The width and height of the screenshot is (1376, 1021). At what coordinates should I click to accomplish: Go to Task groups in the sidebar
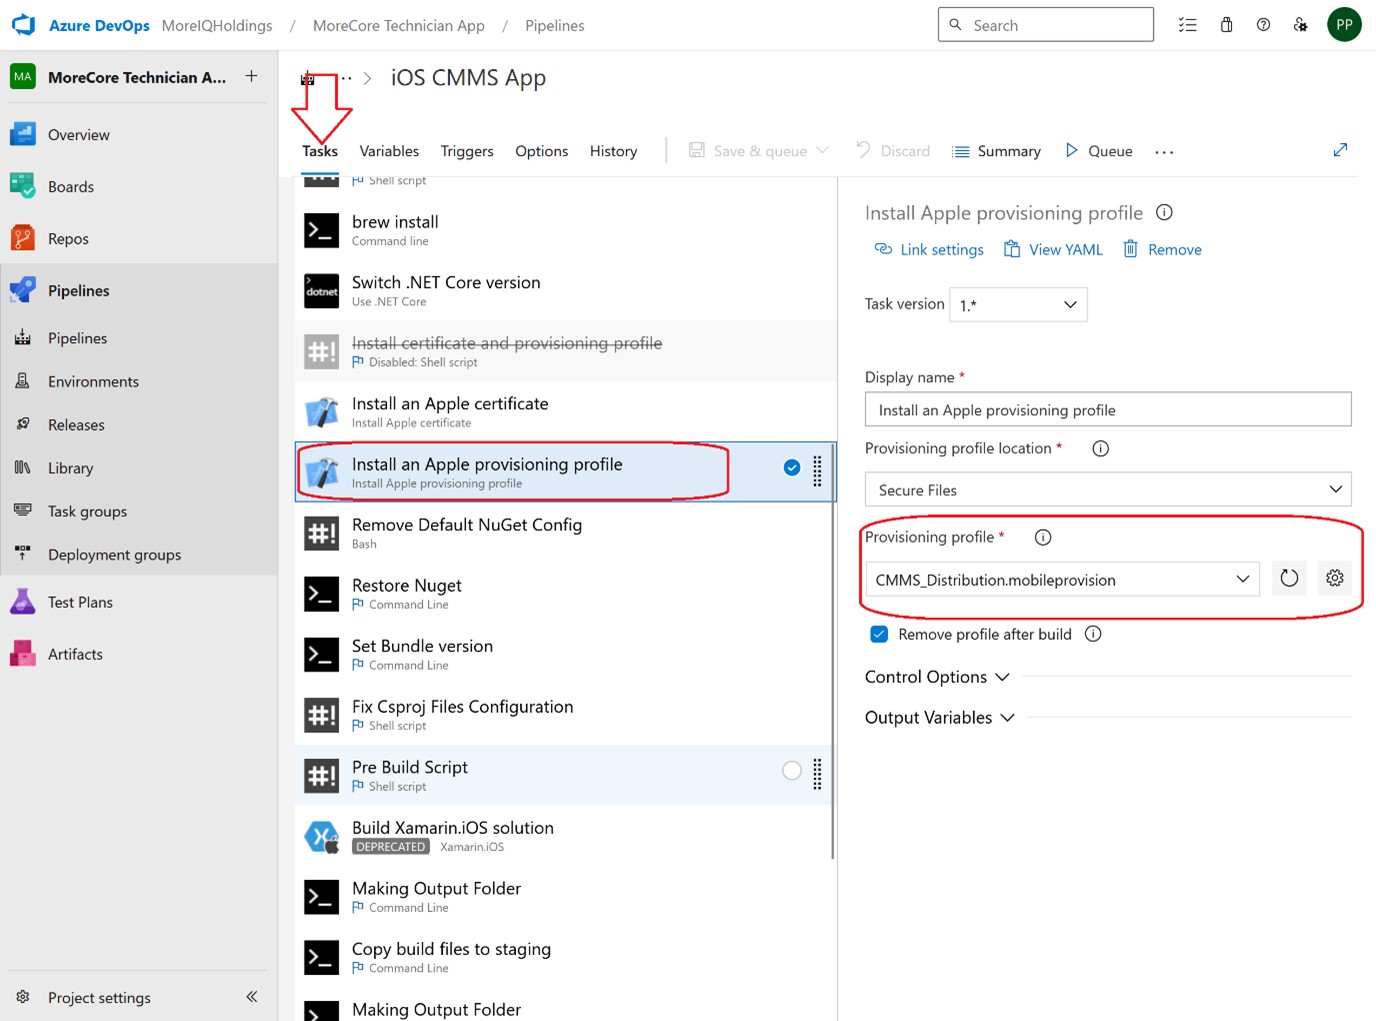(87, 511)
